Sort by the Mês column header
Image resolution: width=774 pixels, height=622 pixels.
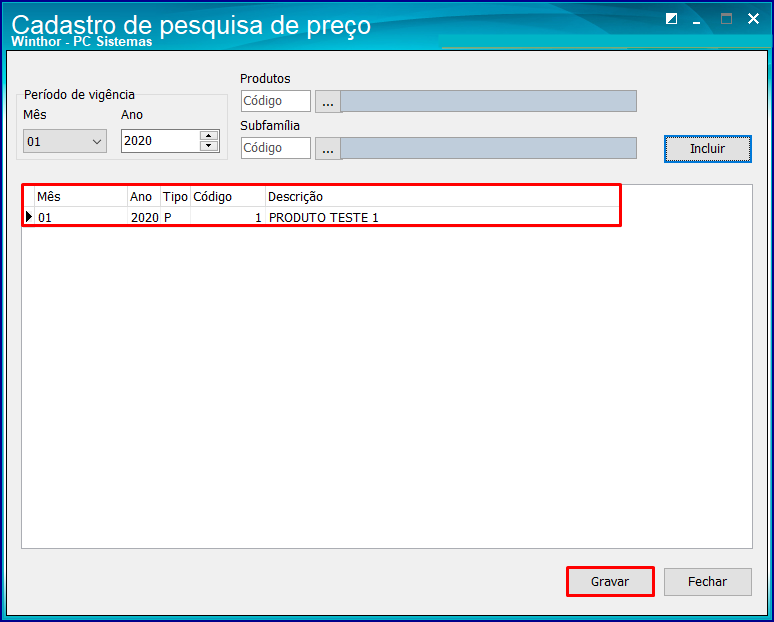(x=81, y=196)
